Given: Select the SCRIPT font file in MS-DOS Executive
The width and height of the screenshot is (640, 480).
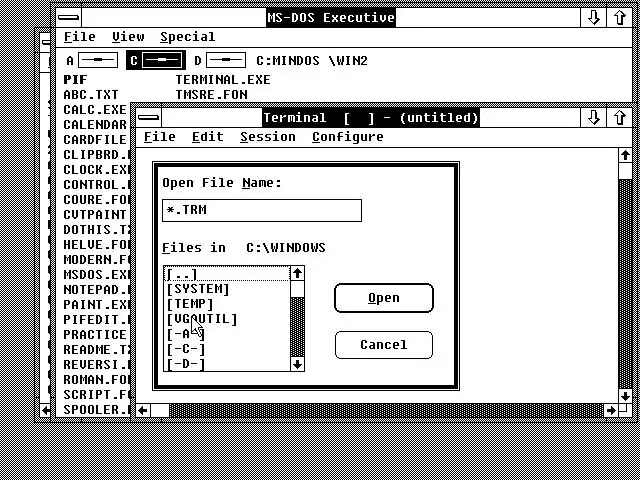Looking at the screenshot, I should pos(96,395).
